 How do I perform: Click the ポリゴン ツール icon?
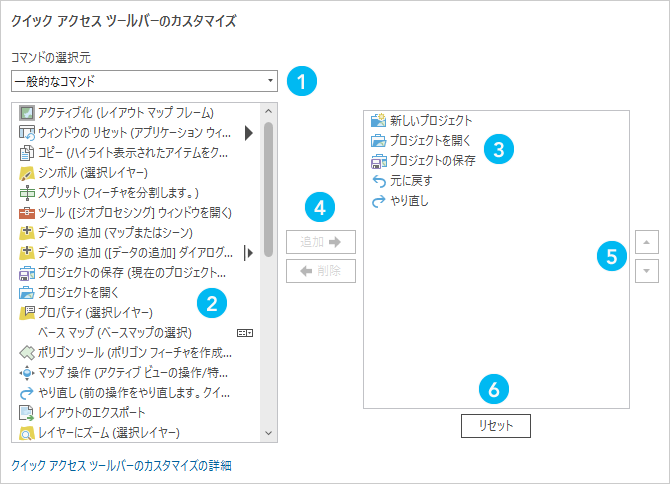[27, 352]
